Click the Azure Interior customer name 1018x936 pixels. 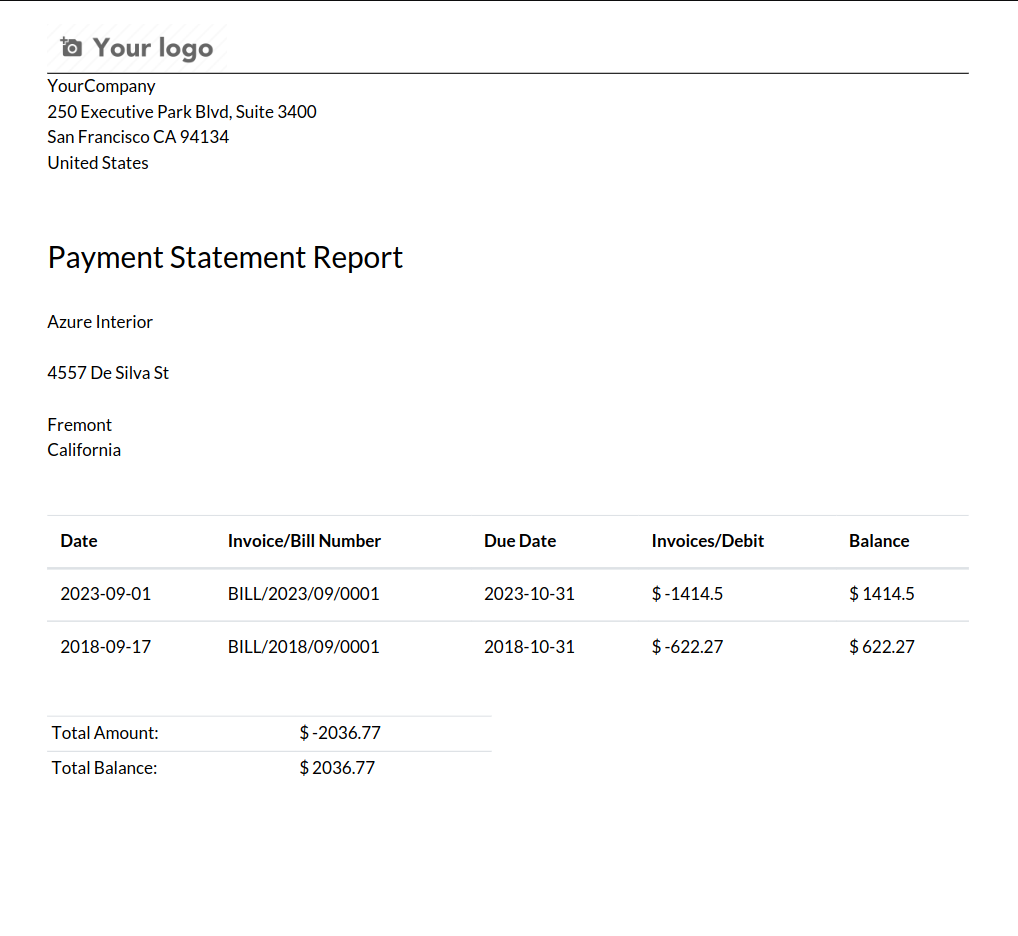pyautogui.click(x=100, y=322)
